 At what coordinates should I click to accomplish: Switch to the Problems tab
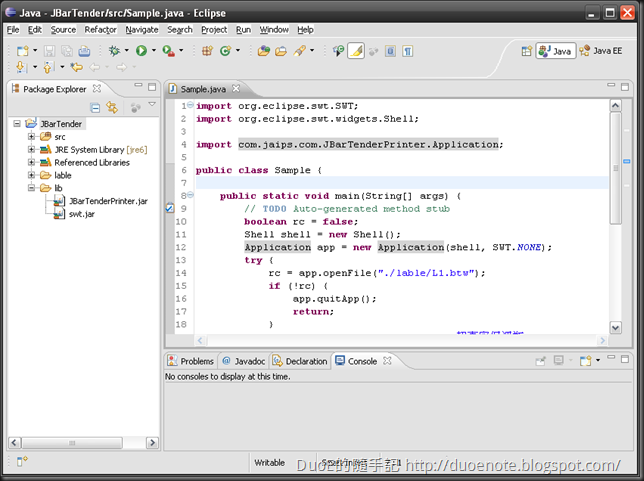point(191,361)
